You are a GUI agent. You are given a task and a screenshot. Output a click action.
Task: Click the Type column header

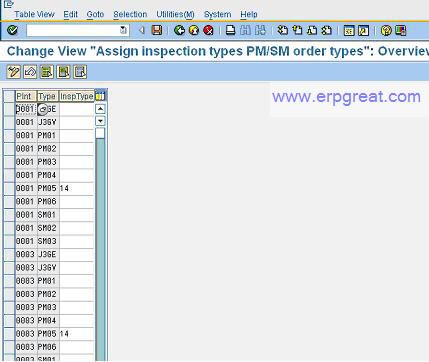coord(48,96)
